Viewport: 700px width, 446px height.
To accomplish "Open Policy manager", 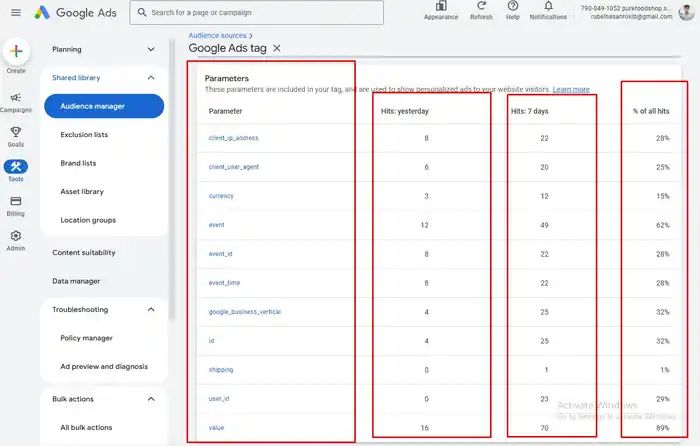I will (86, 338).
